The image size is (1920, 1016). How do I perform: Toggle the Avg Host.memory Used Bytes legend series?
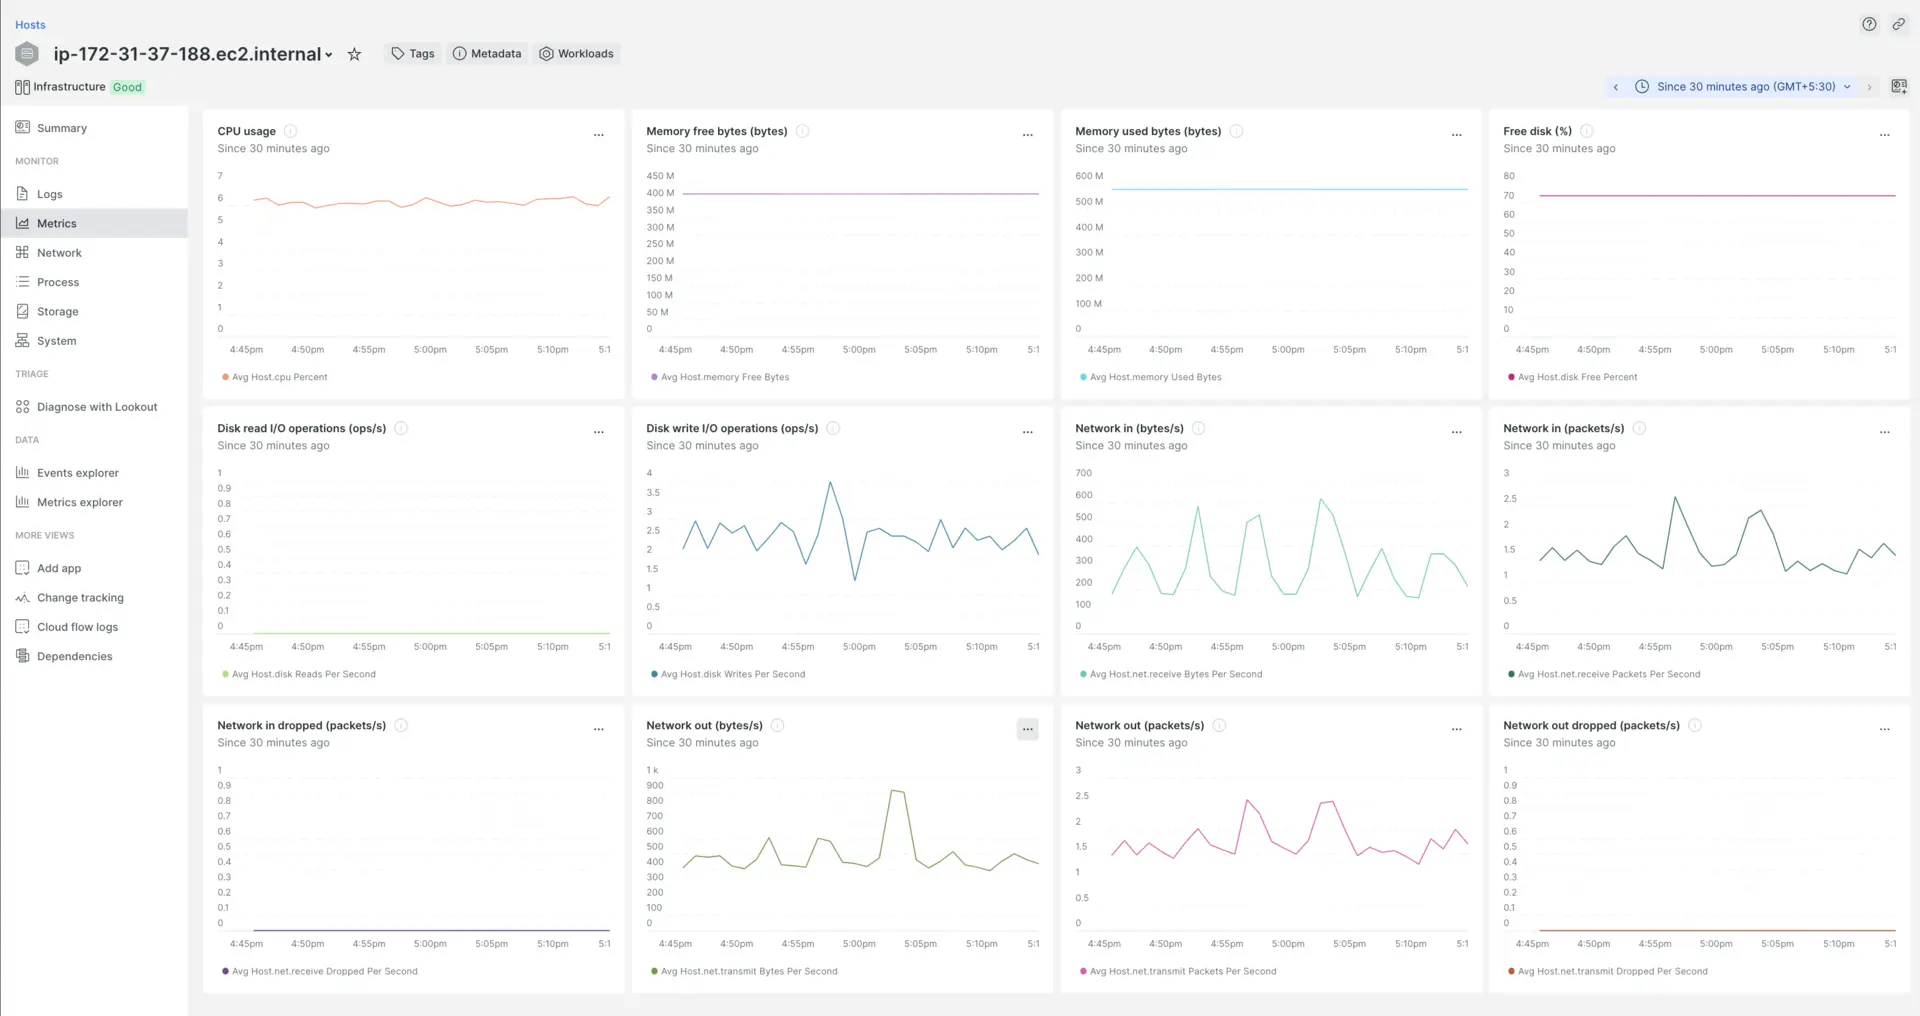[1155, 377]
